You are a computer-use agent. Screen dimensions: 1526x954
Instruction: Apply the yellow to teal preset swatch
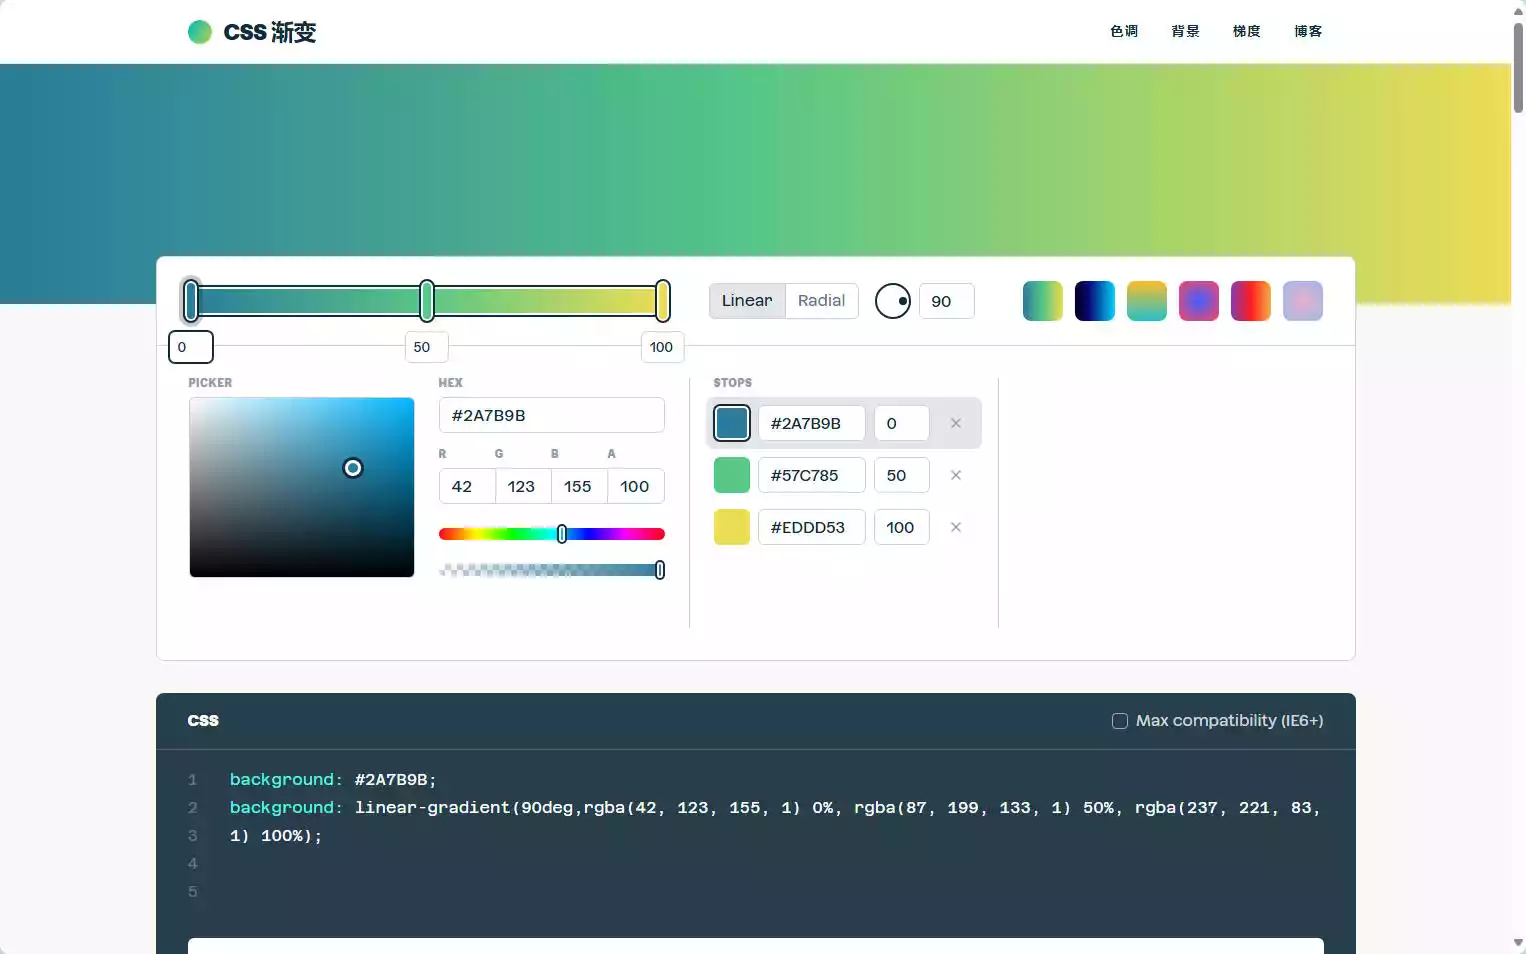pyautogui.click(x=1147, y=301)
